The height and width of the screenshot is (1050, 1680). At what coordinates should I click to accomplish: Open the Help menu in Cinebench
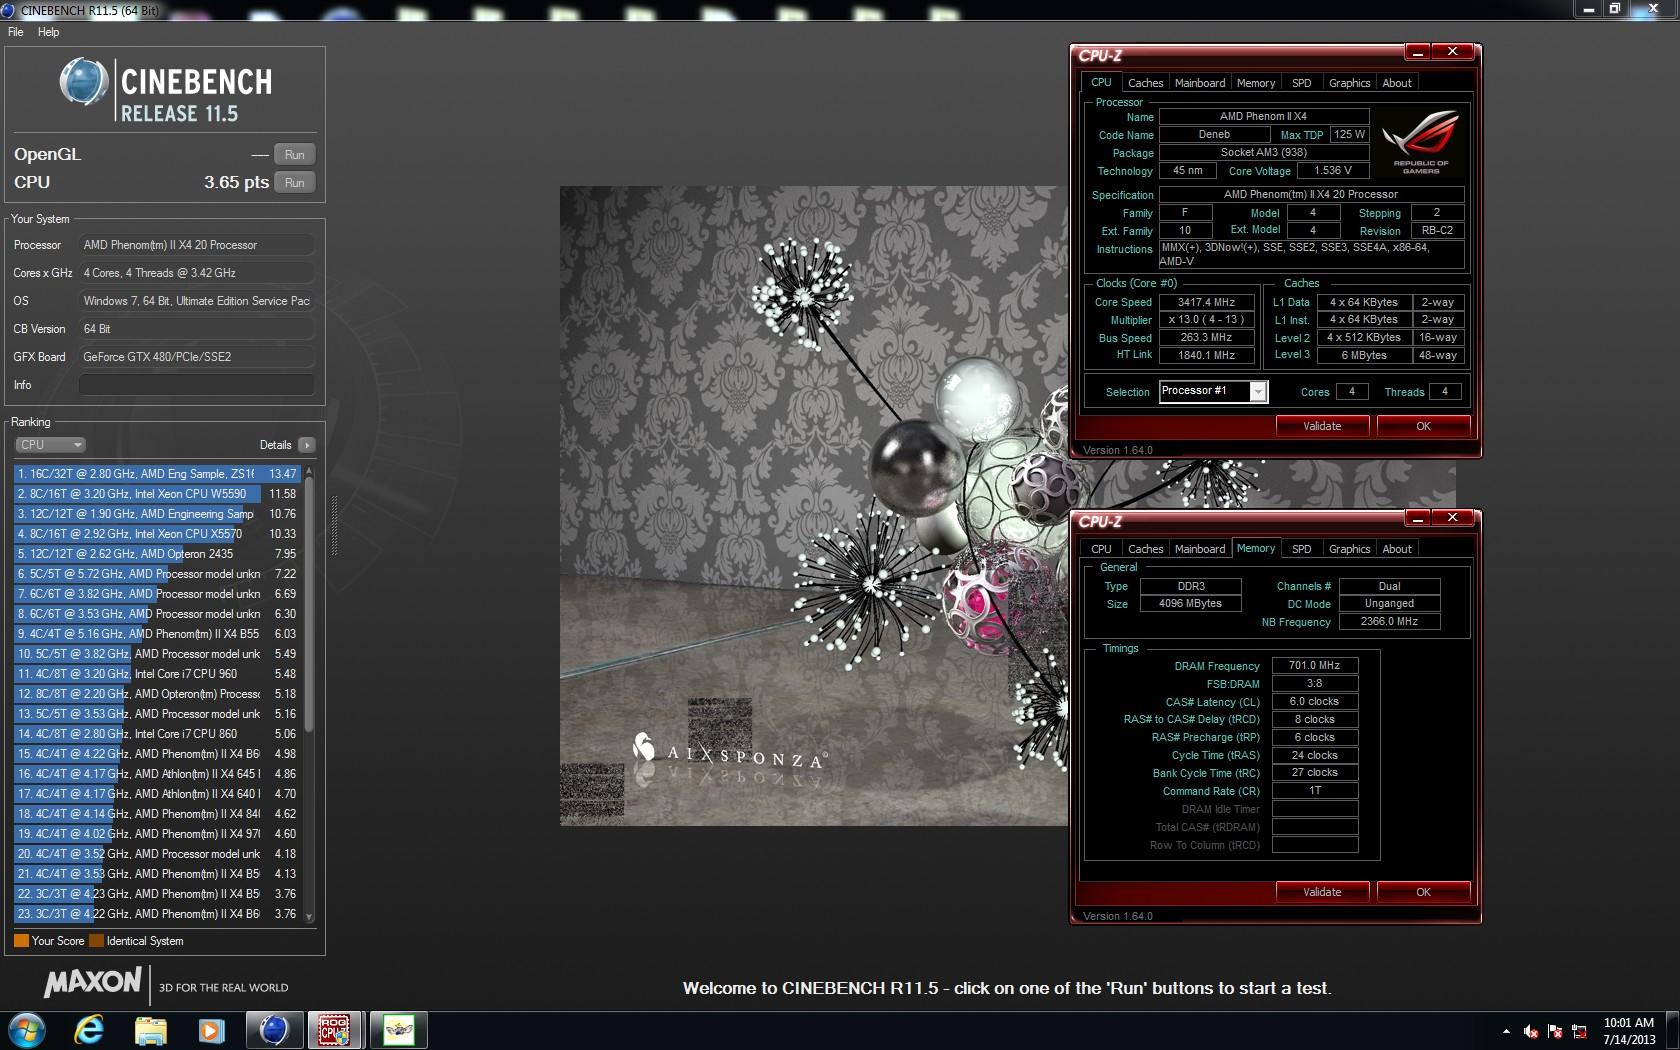point(48,32)
